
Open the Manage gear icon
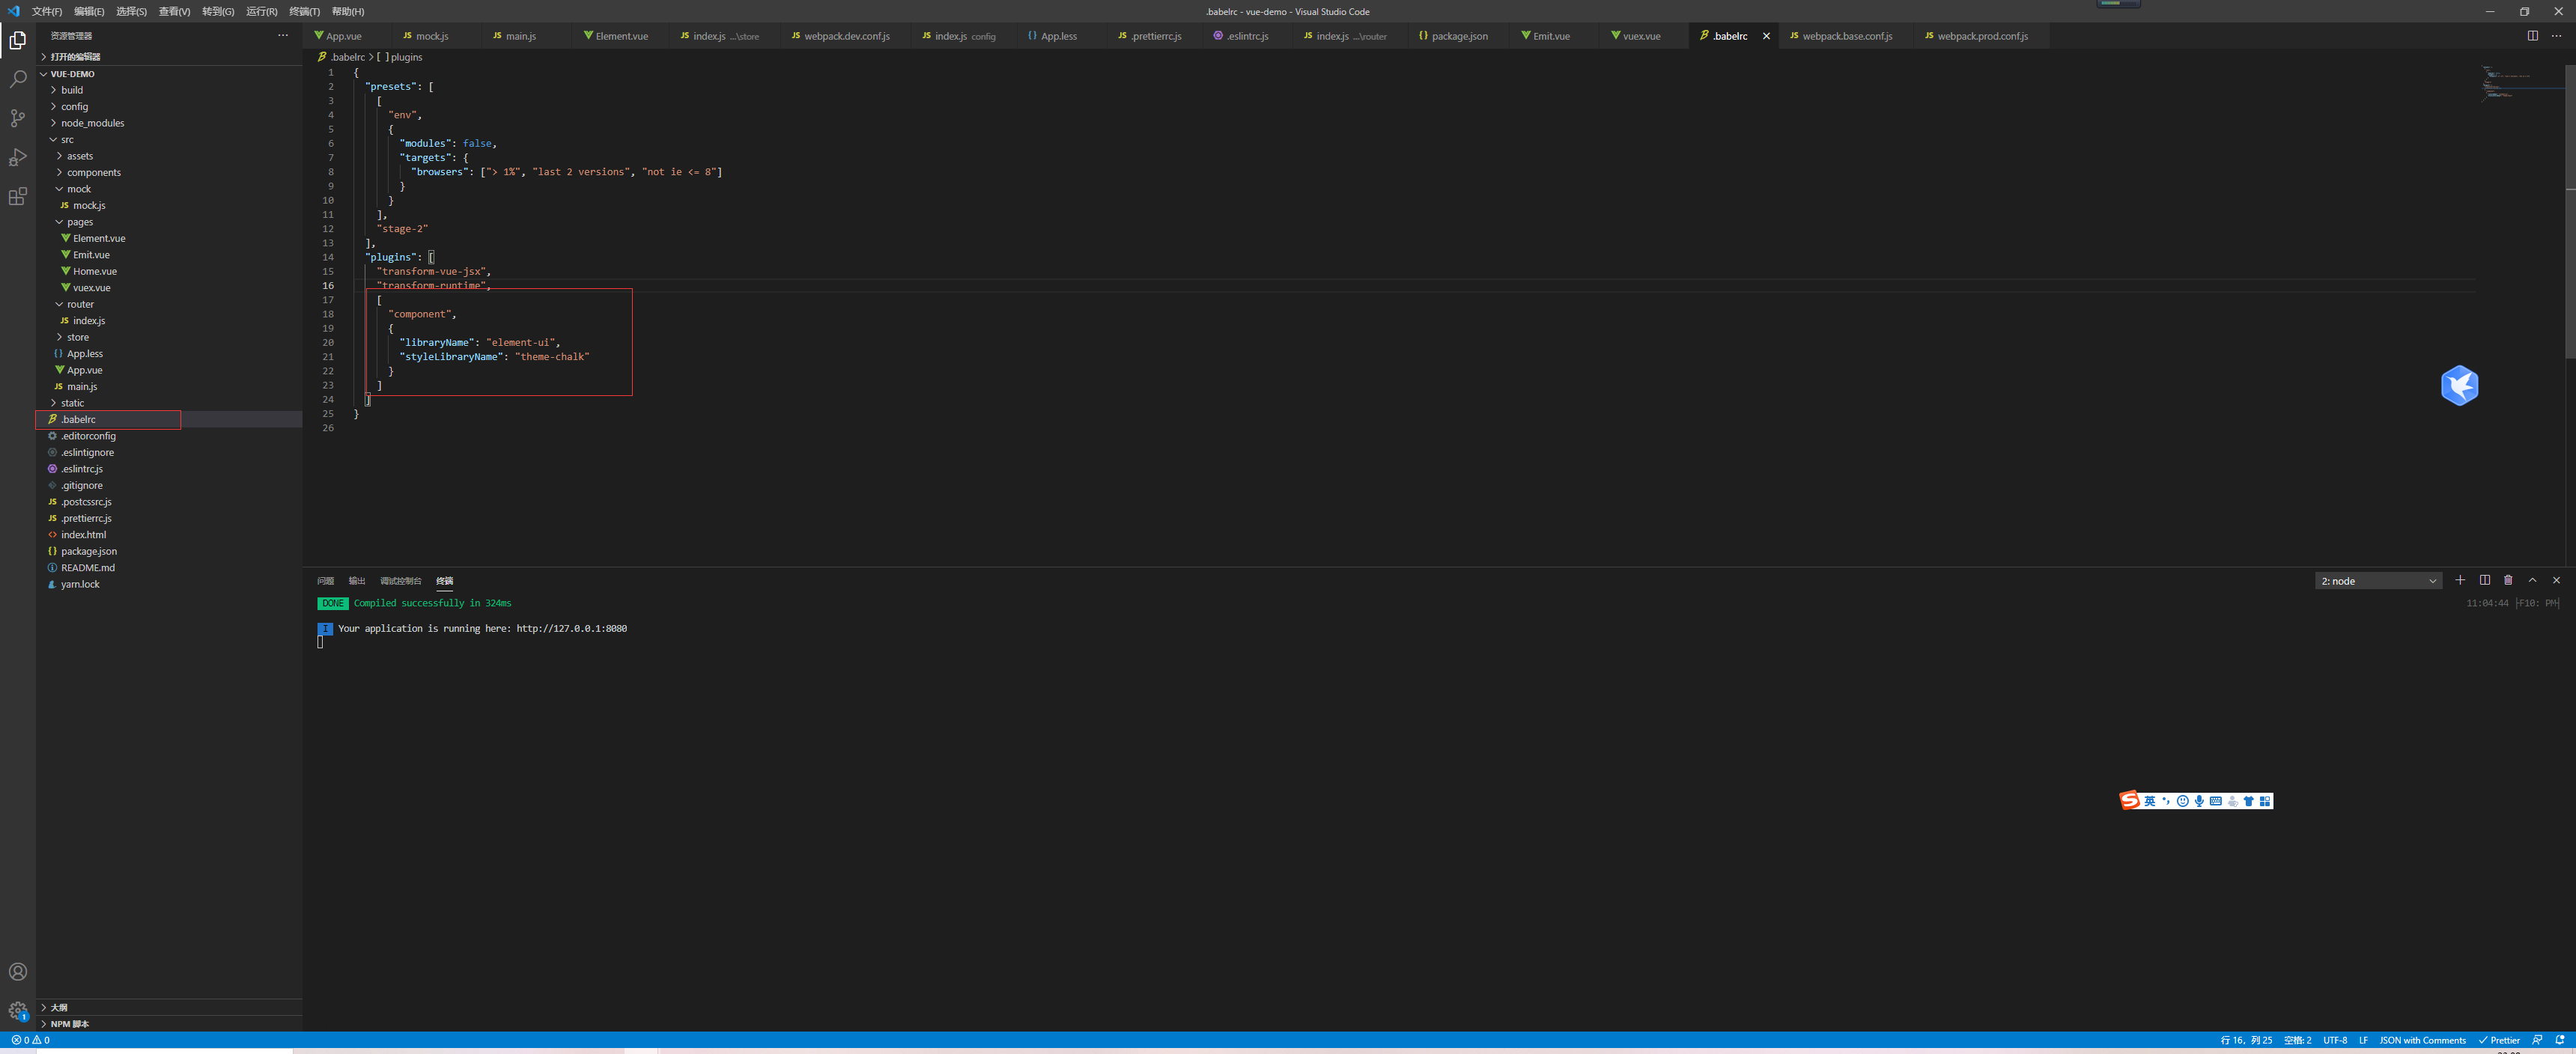18,1010
